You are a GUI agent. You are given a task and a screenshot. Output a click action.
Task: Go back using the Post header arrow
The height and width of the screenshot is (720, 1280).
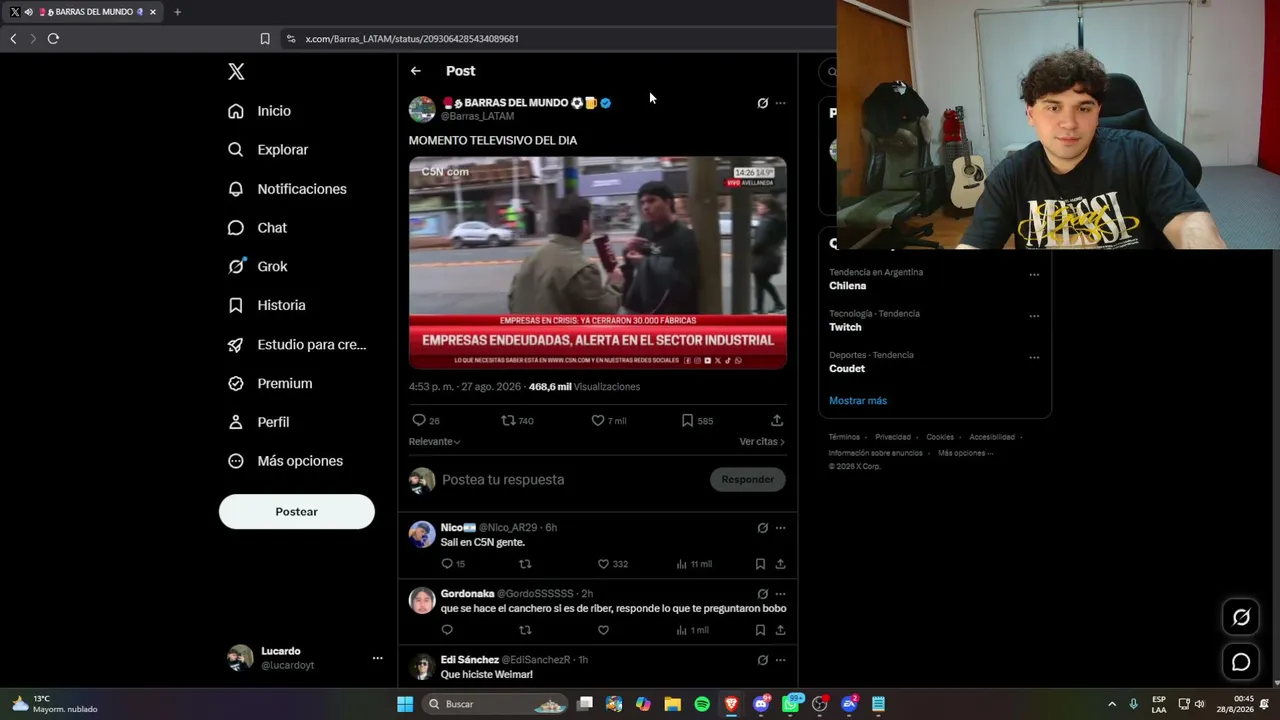coord(416,71)
